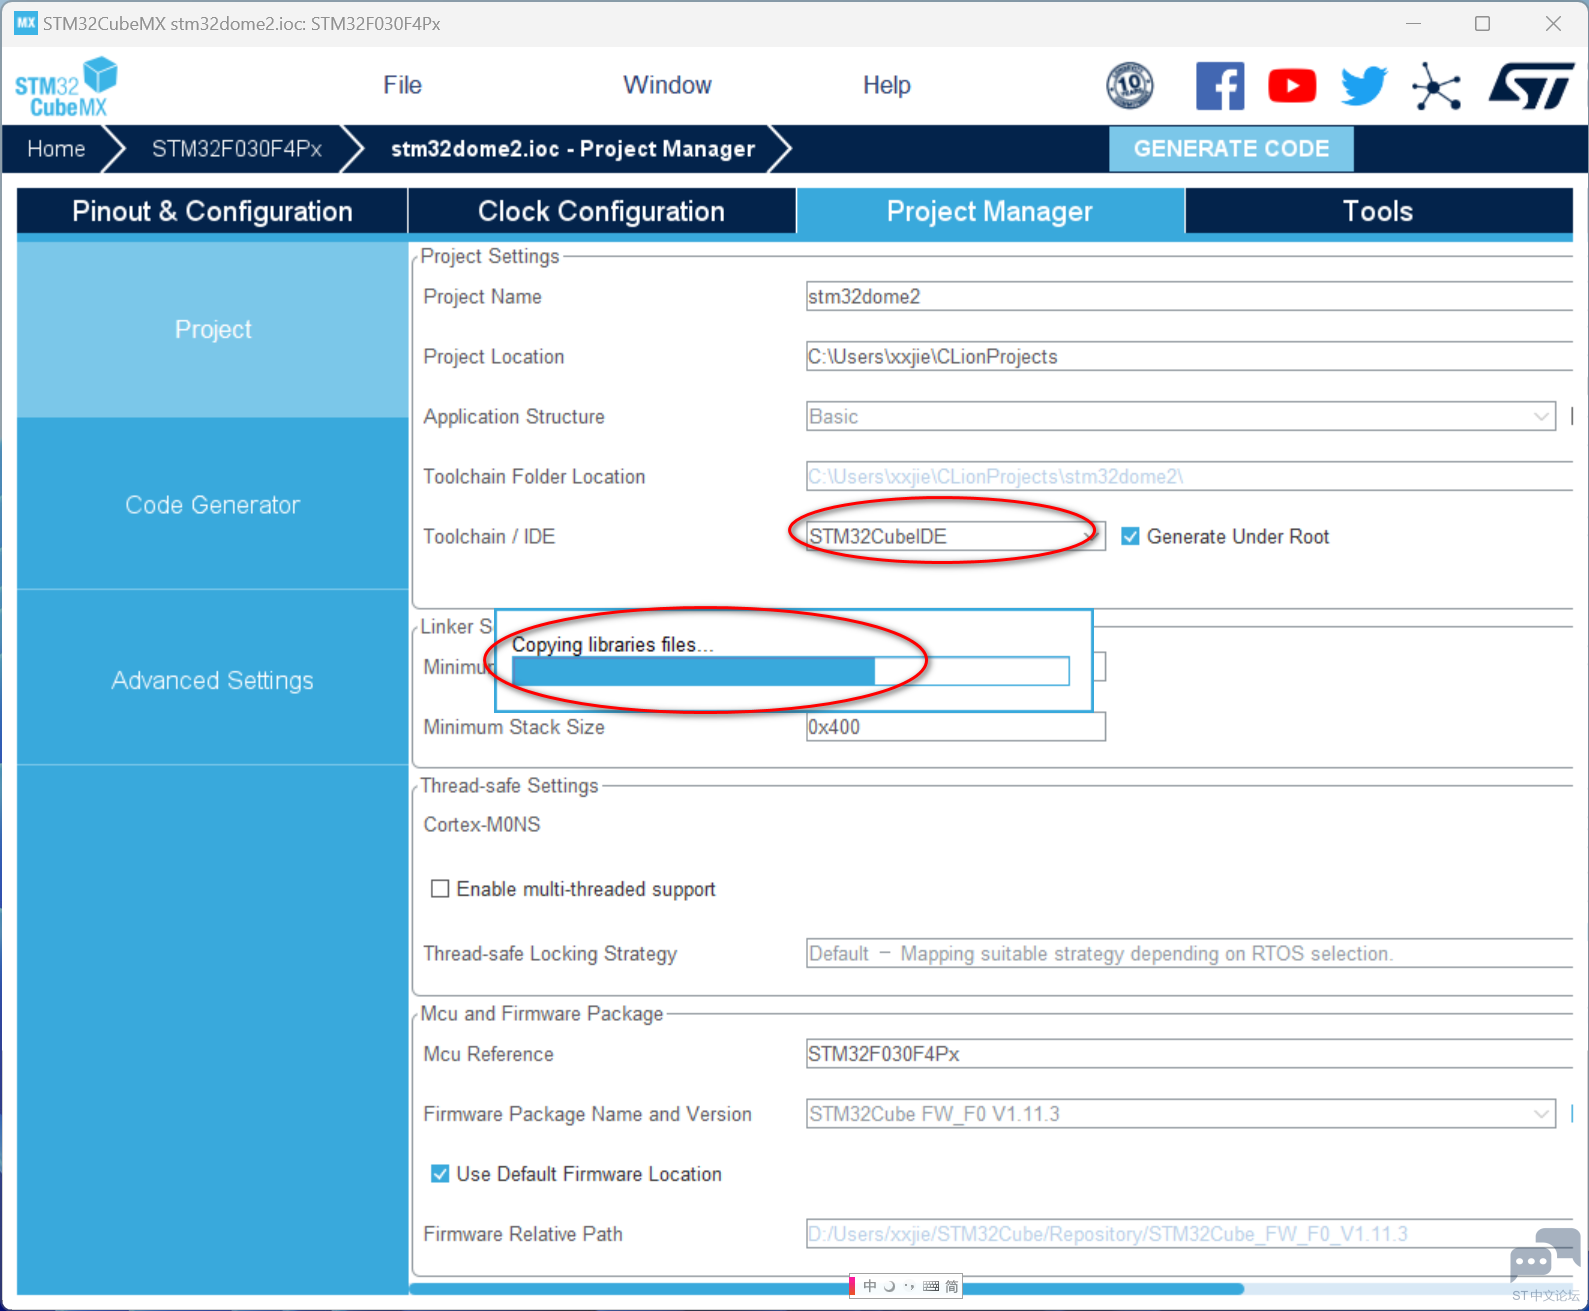The height and width of the screenshot is (1311, 1589).
Task: Click the ST community network icon
Action: coord(1437,86)
